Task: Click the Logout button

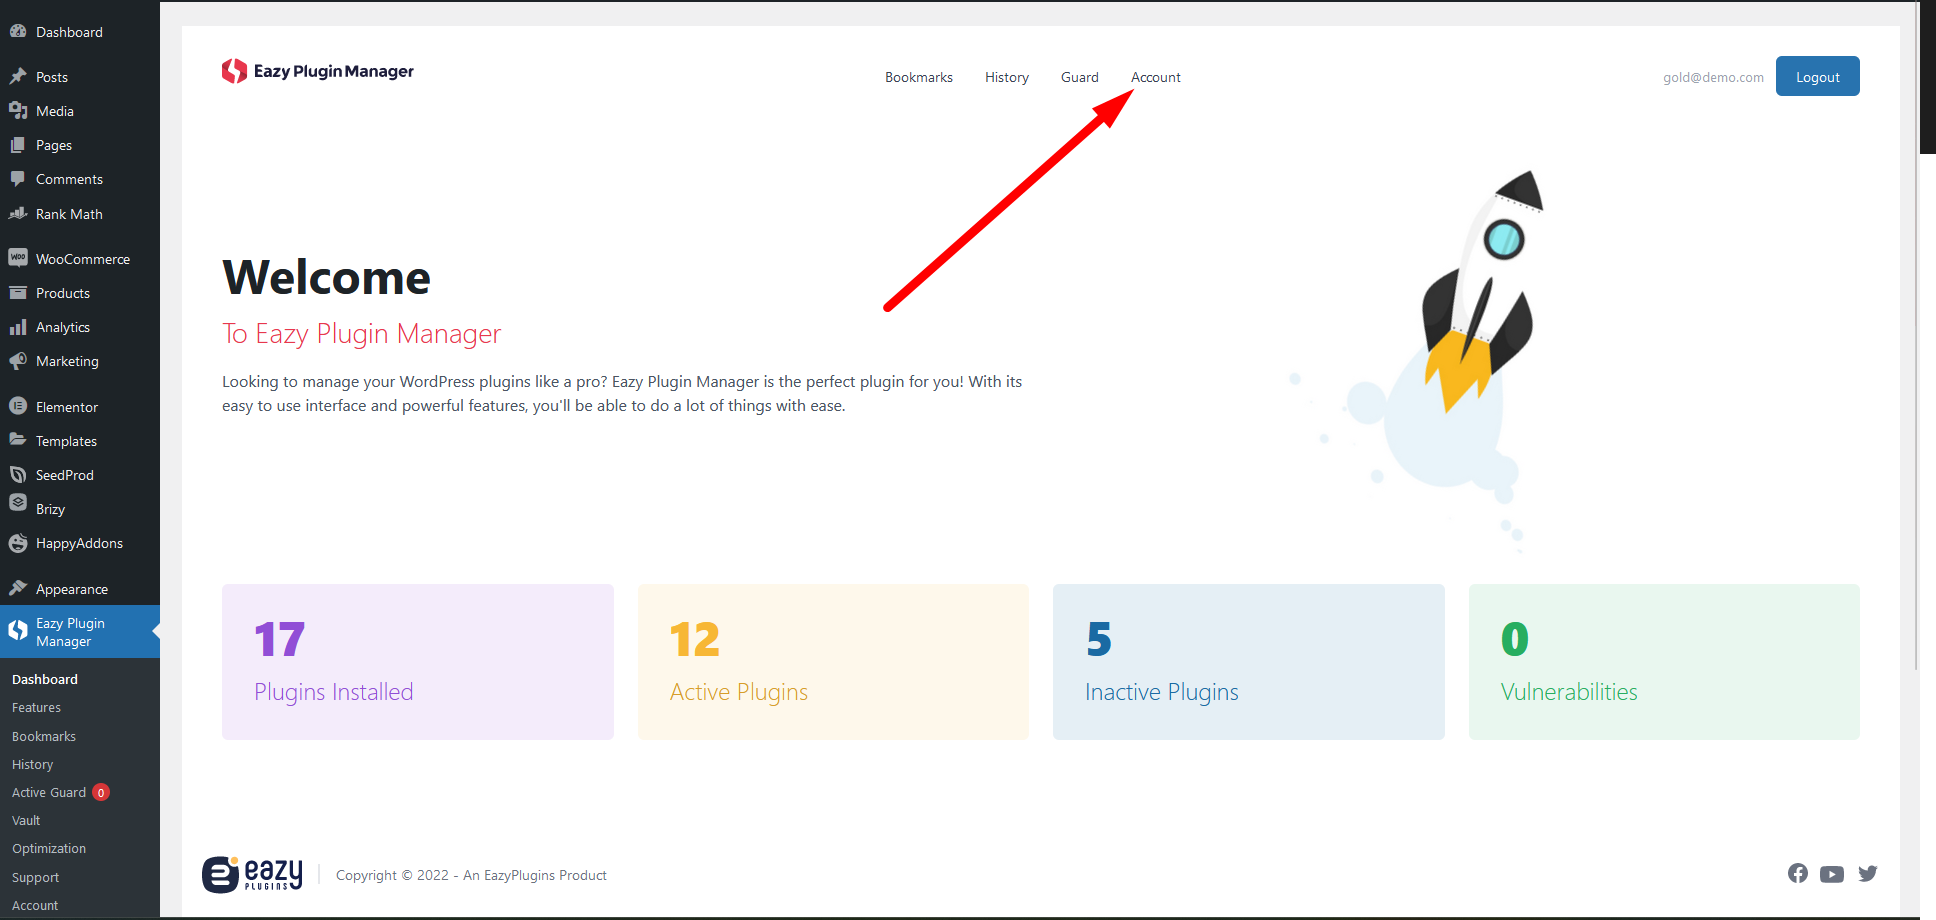Action: [x=1817, y=76]
